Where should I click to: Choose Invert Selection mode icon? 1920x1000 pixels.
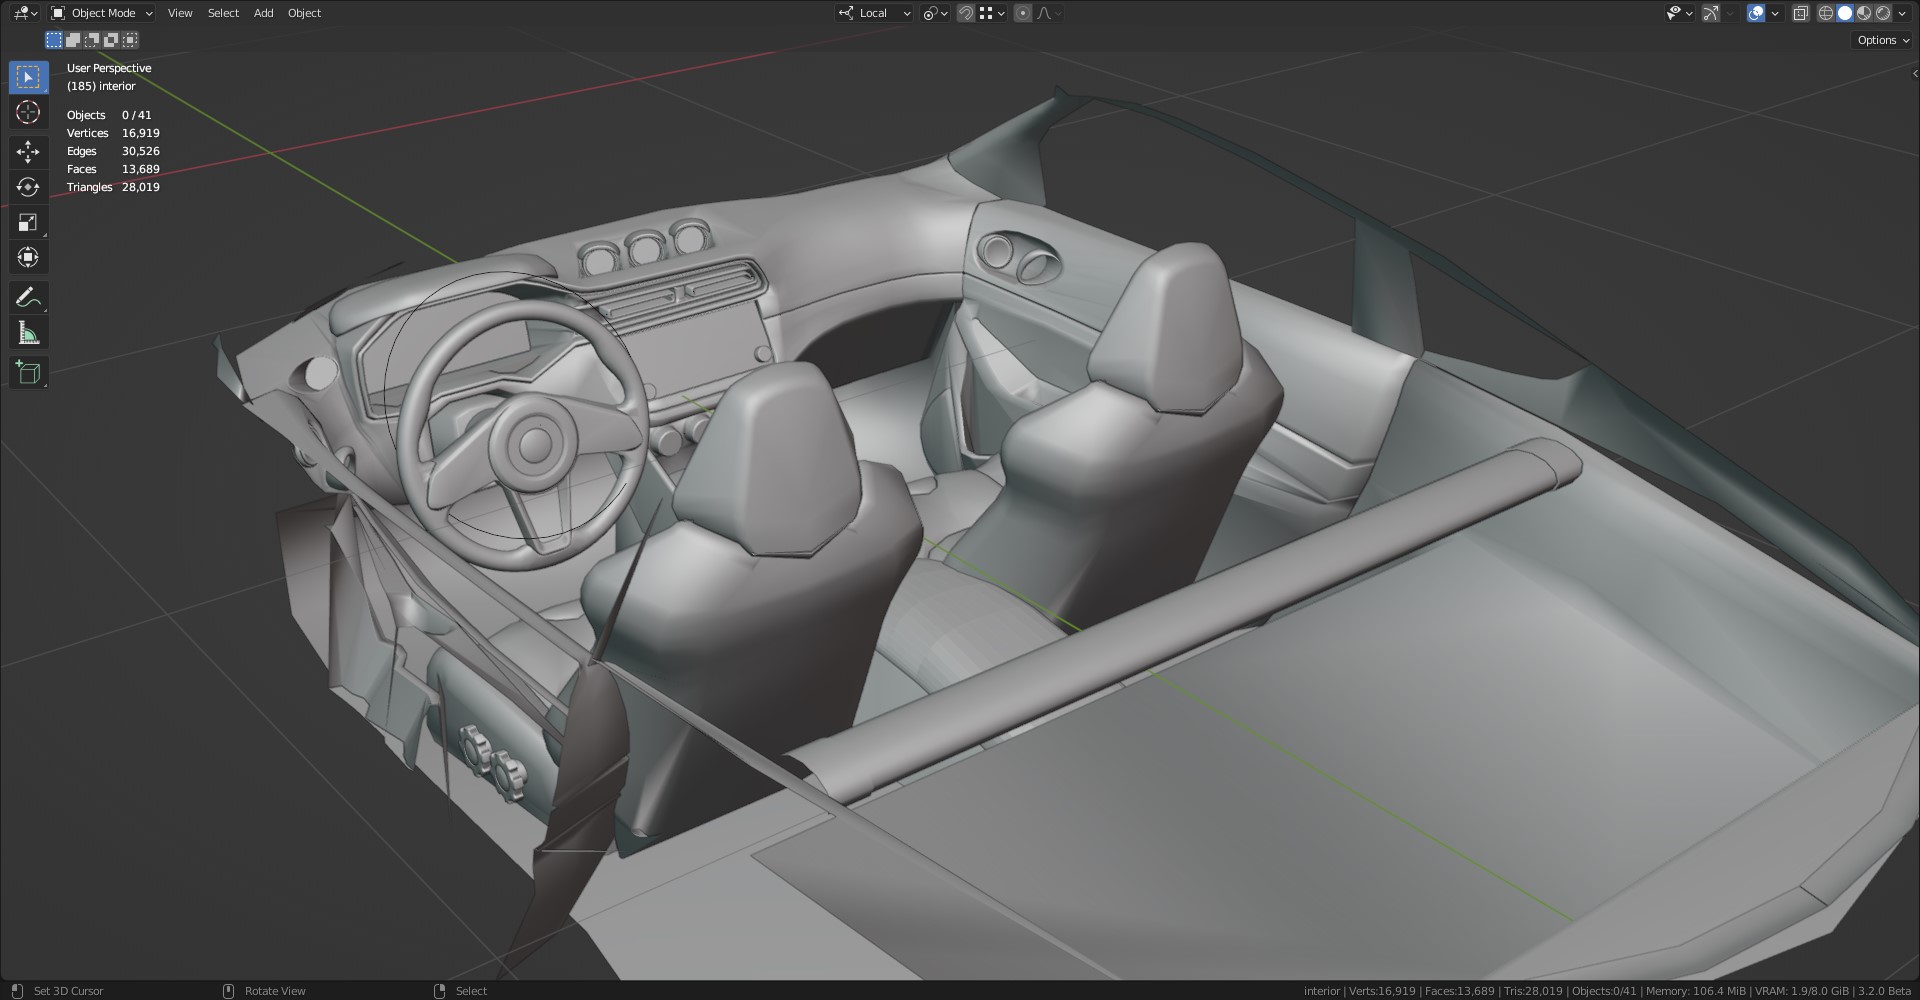tap(111, 40)
